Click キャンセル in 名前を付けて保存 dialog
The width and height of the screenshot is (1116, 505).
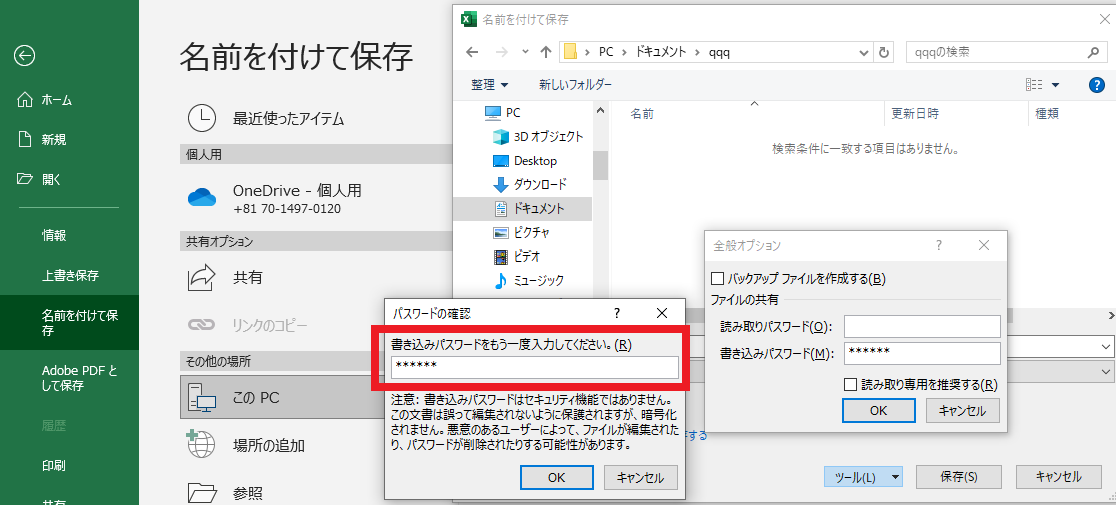point(1058,477)
